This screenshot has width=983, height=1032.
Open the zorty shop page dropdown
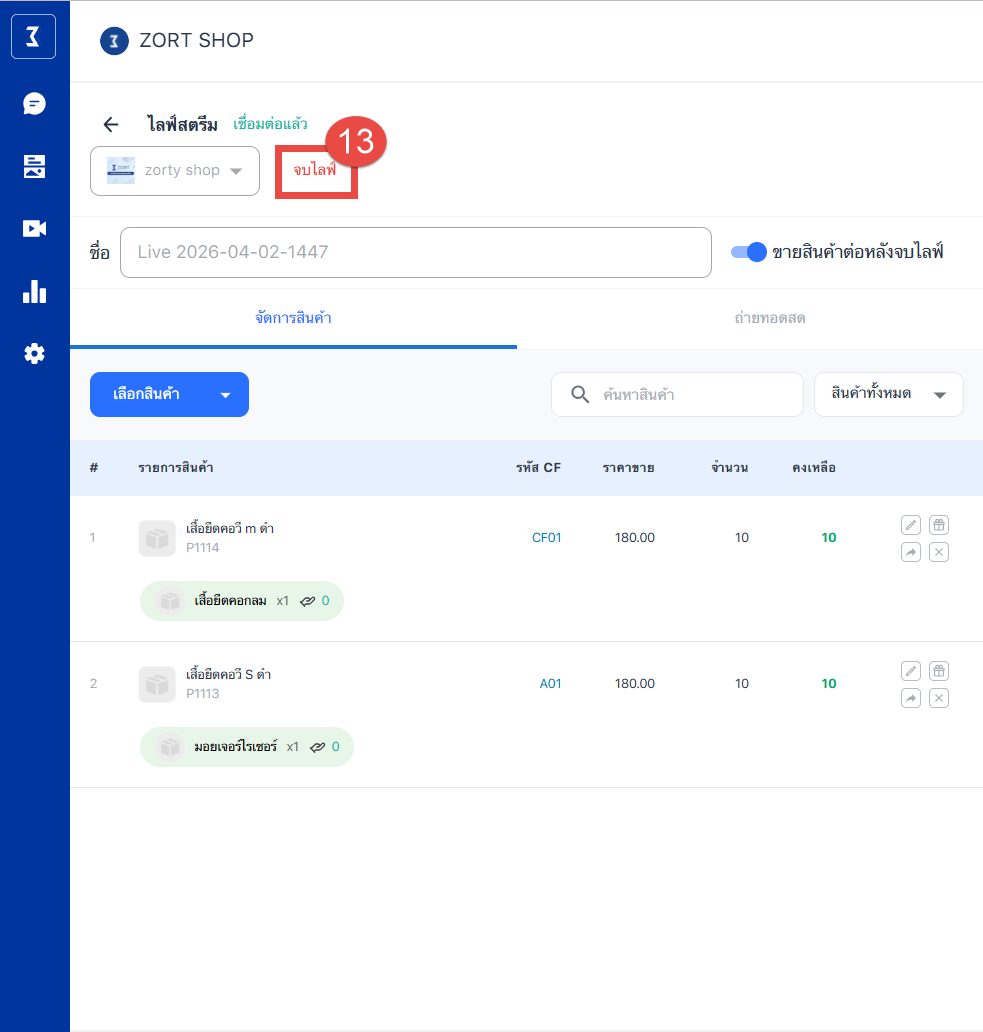[x=175, y=171]
